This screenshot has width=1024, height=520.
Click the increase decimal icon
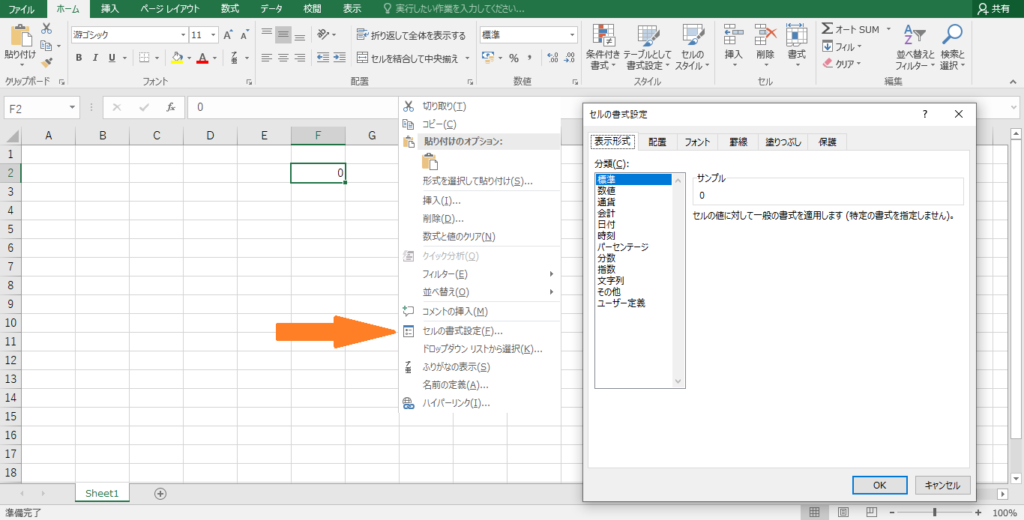click(x=552, y=58)
